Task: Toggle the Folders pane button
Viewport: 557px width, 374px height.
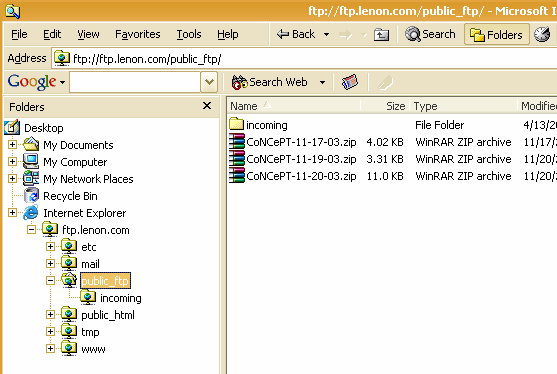Action: click(497, 34)
